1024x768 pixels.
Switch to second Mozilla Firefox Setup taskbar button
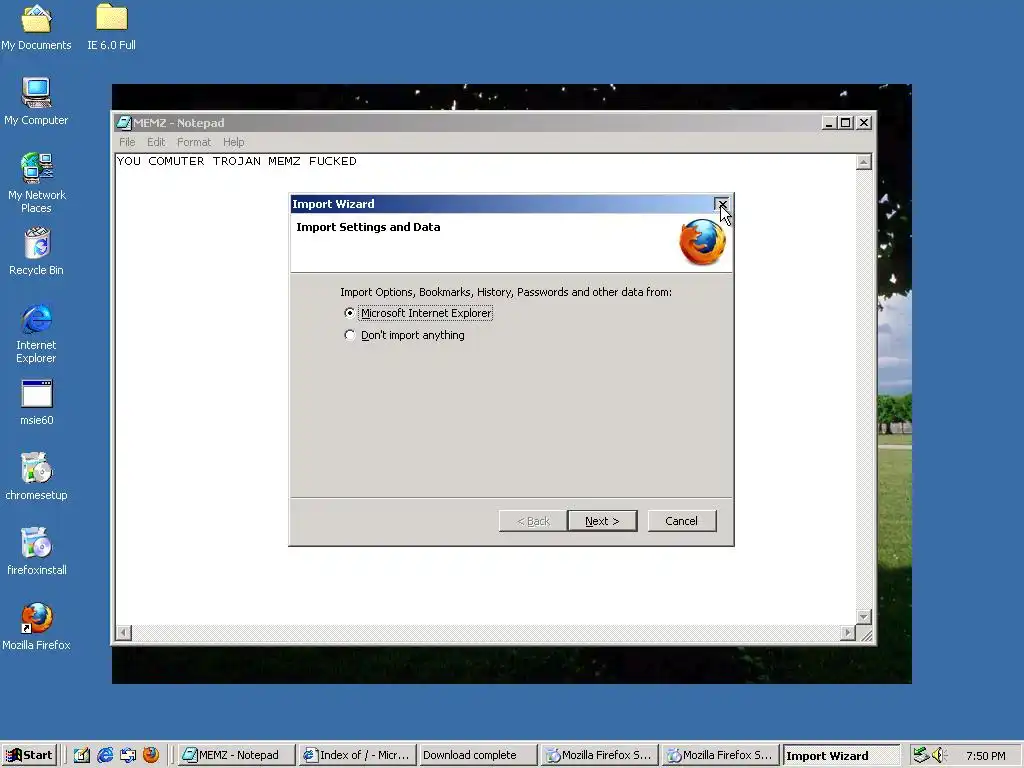tap(720, 755)
